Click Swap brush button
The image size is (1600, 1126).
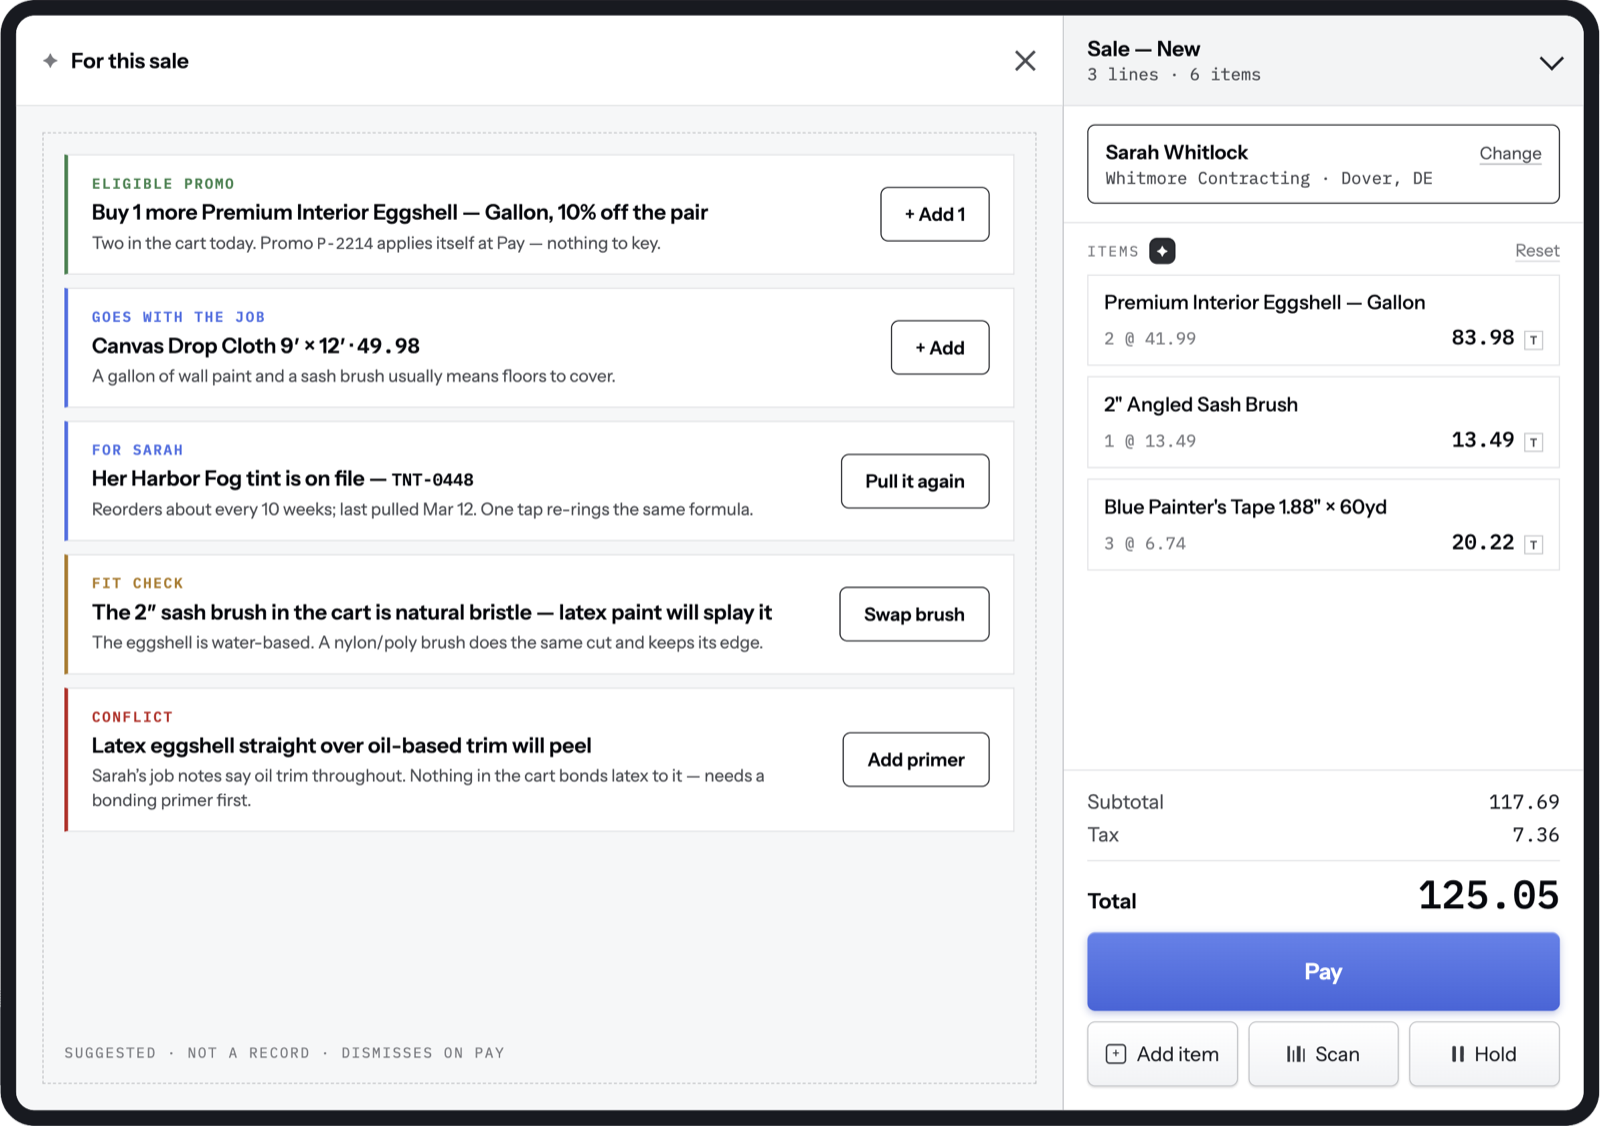pyautogui.click(x=914, y=614)
